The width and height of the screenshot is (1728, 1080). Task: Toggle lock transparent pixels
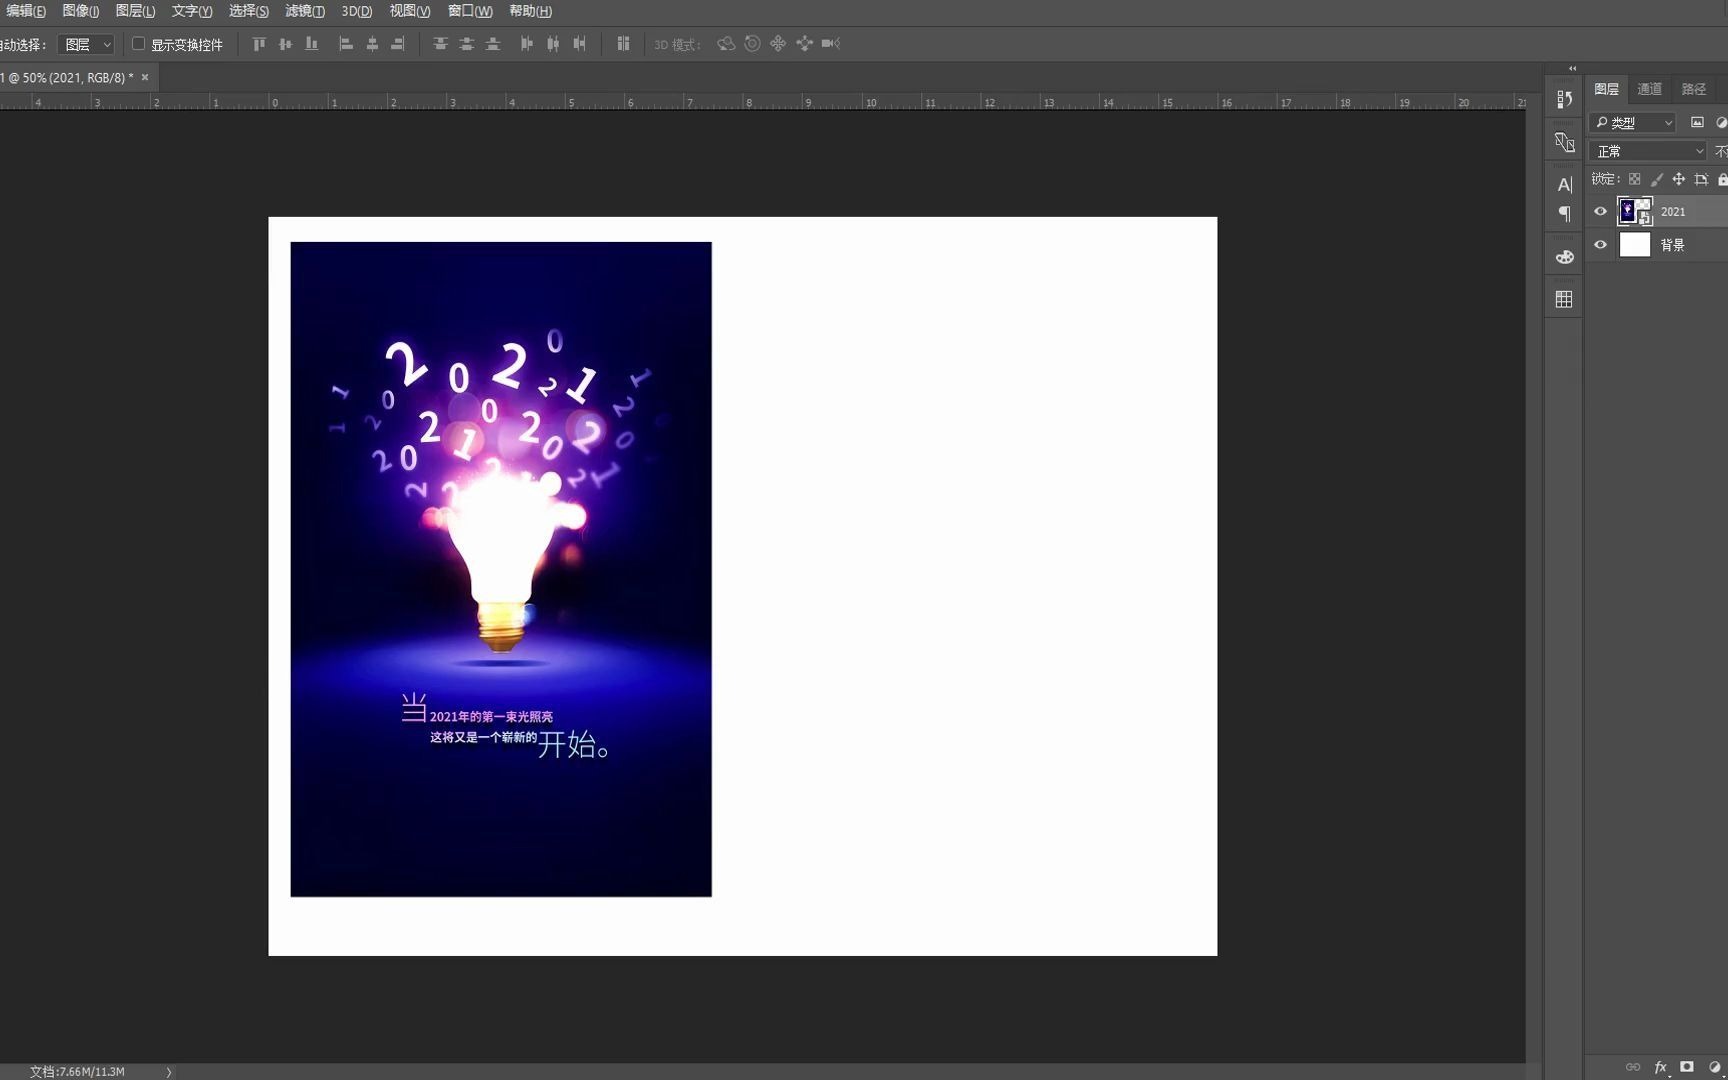click(x=1634, y=179)
